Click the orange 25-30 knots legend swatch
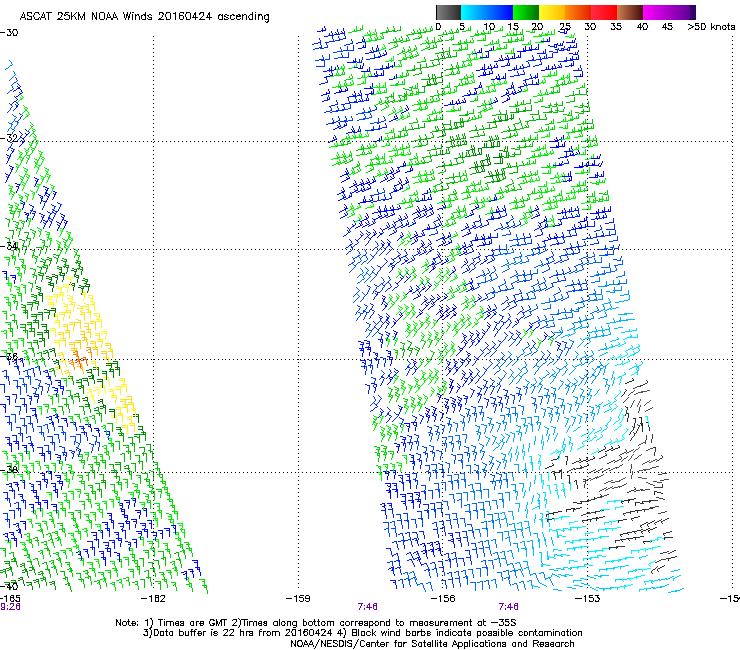This screenshot has width=740, height=650. coord(578,12)
